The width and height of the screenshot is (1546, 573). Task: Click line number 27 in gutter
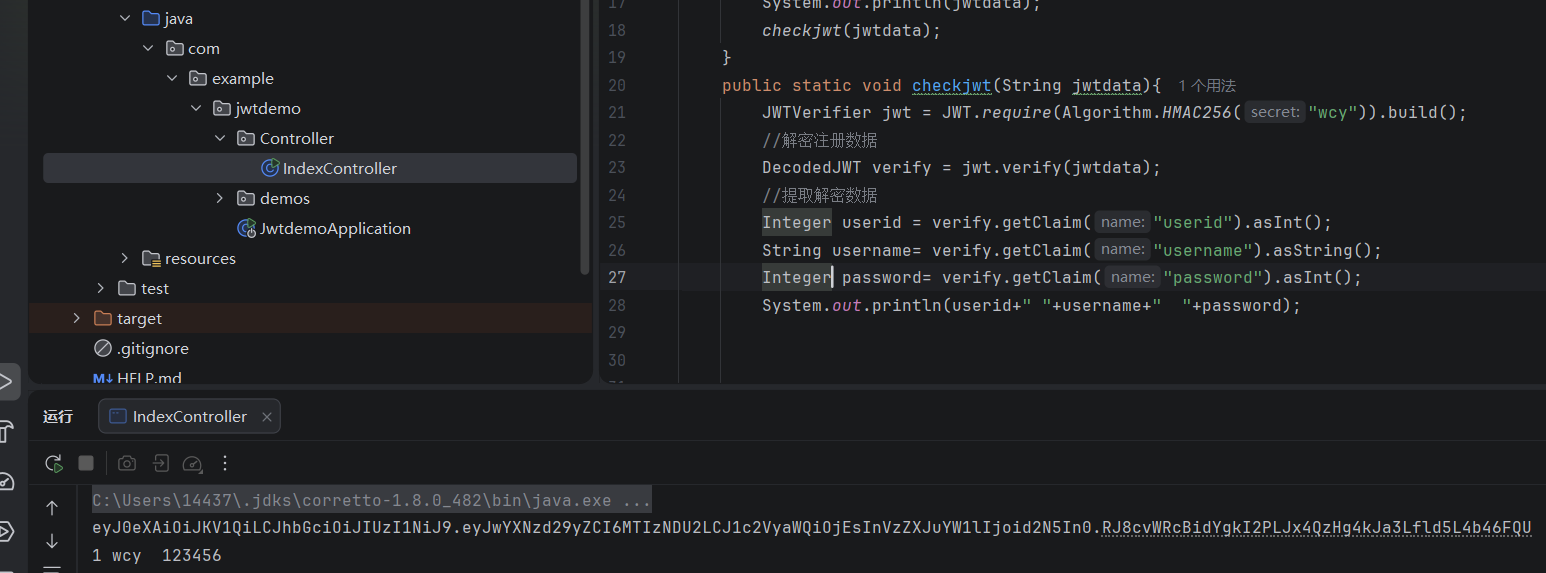pyautogui.click(x=616, y=277)
